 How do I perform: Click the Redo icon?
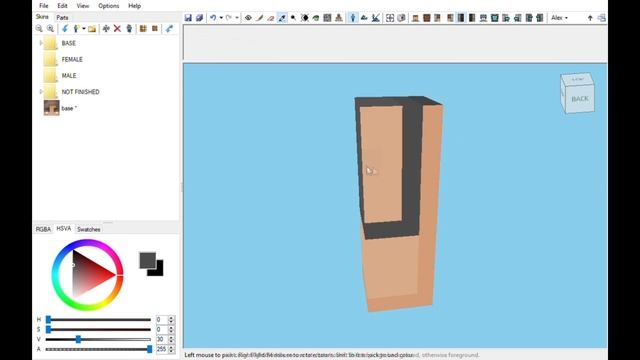click(229, 18)
